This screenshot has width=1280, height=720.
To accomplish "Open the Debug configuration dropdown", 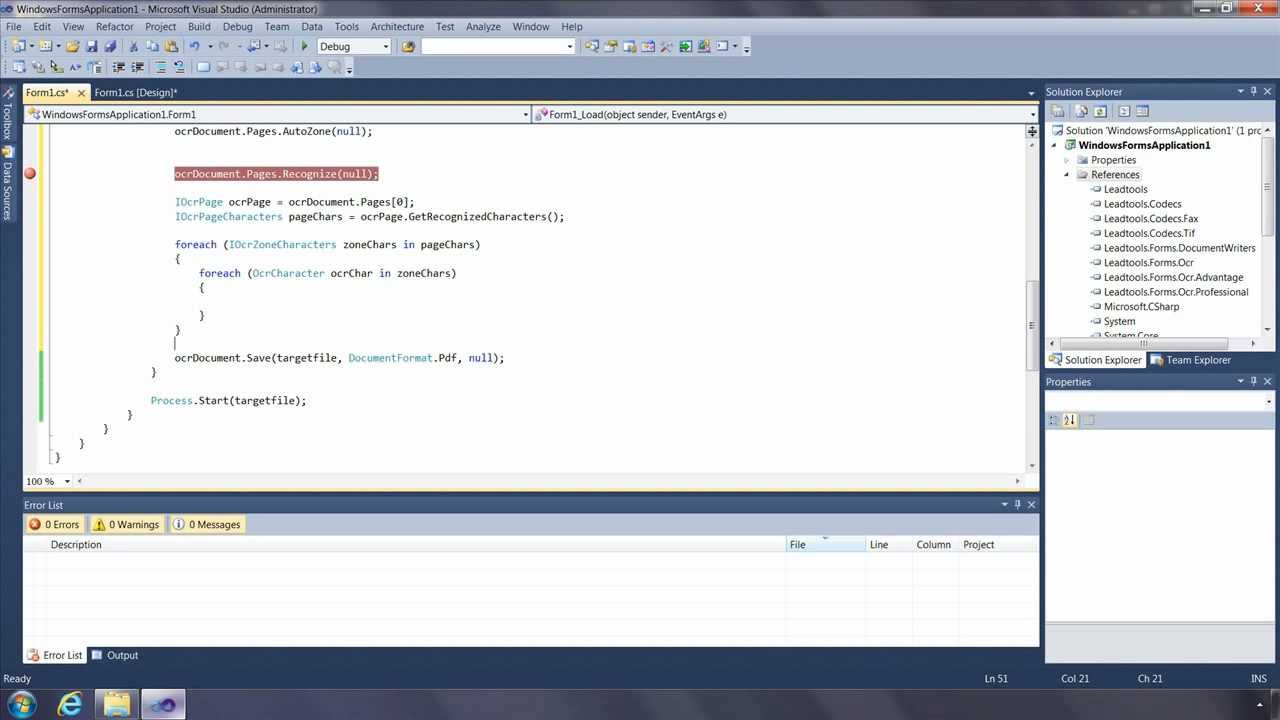I will point(384,46).
